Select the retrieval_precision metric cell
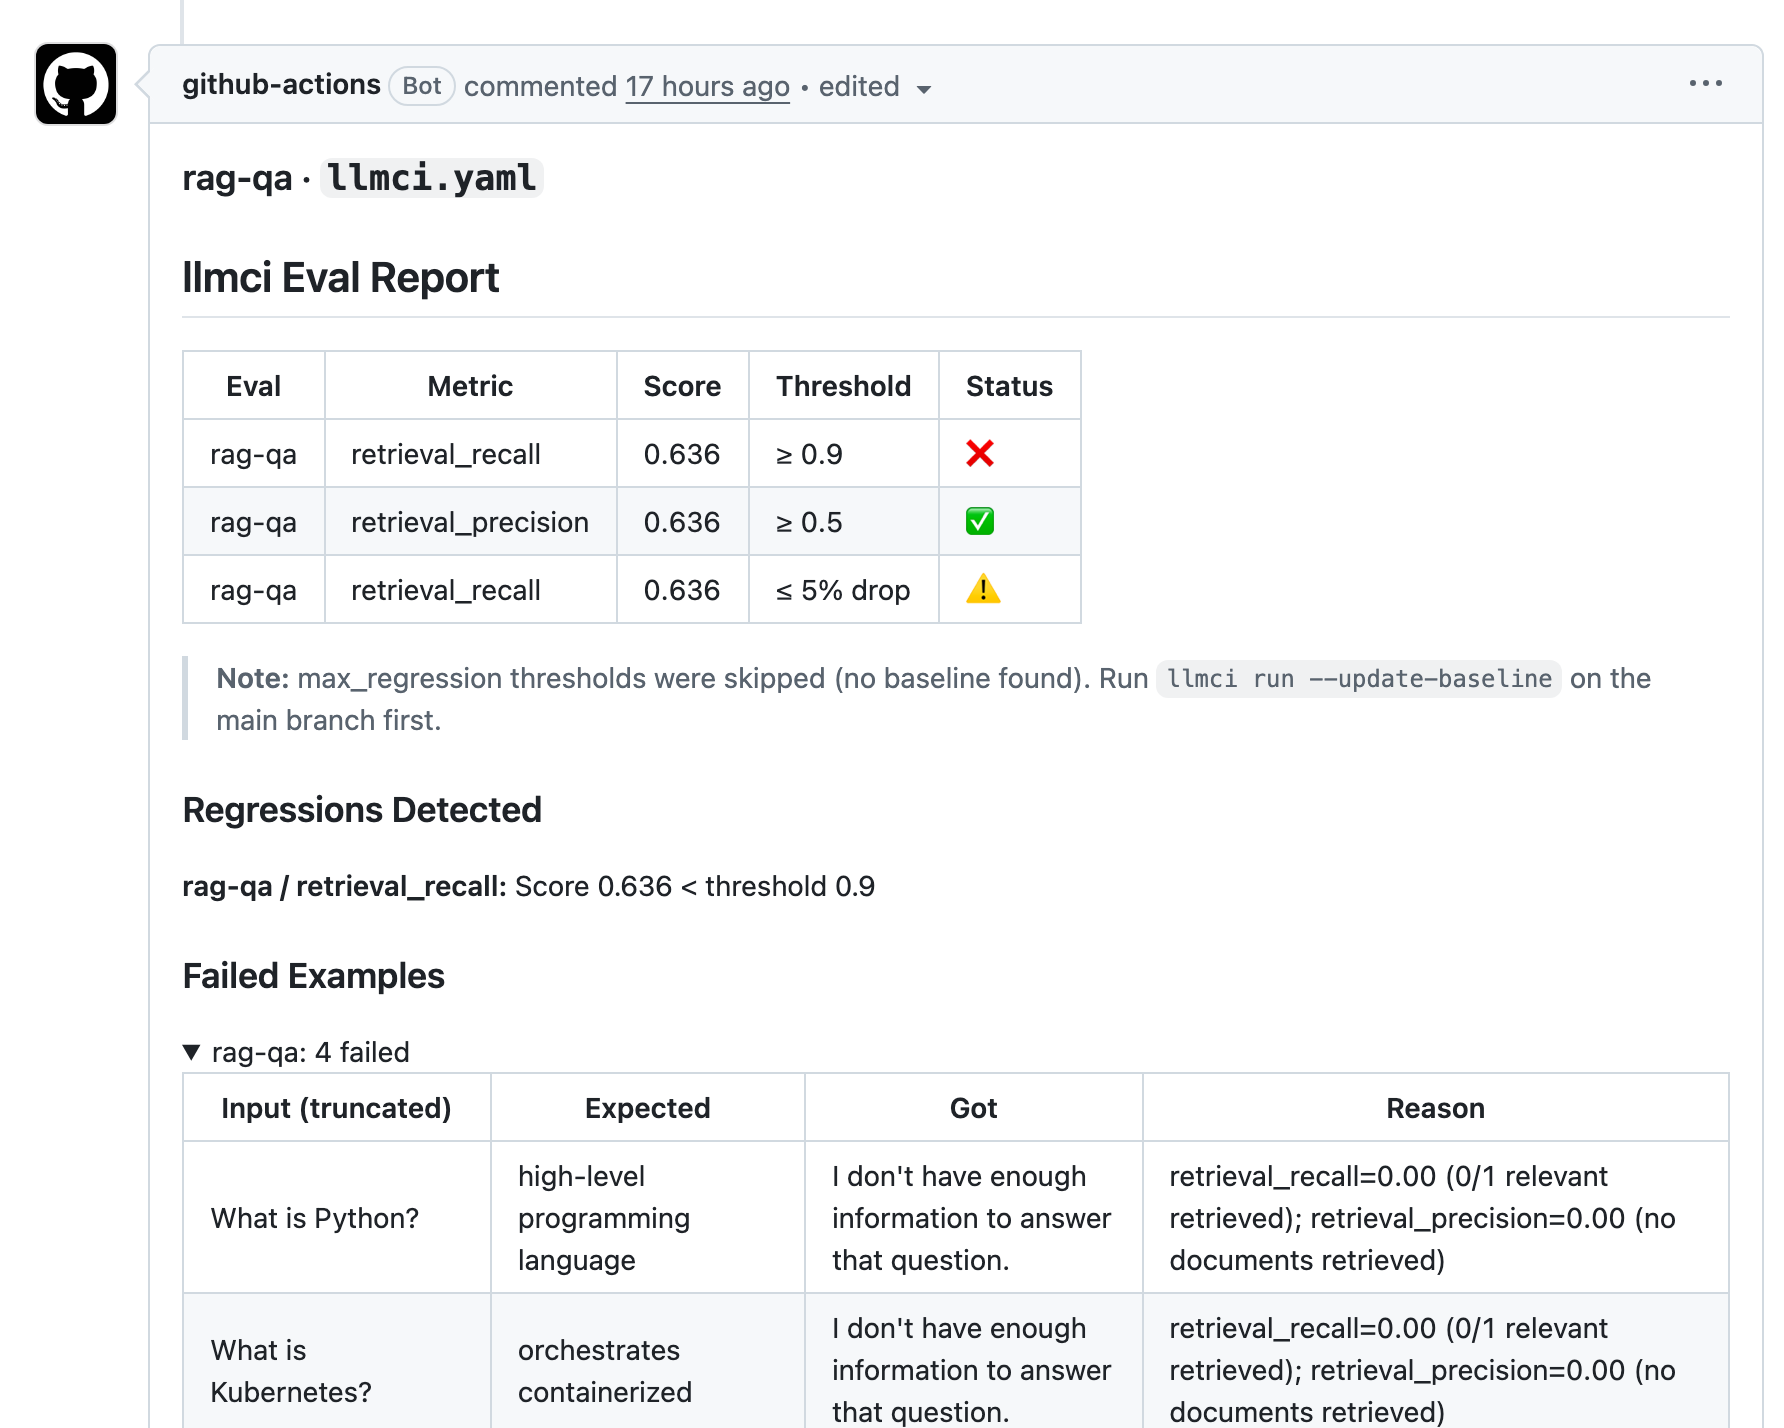The width and height of the screenshot is (1784, 1428). coord(470,522)
